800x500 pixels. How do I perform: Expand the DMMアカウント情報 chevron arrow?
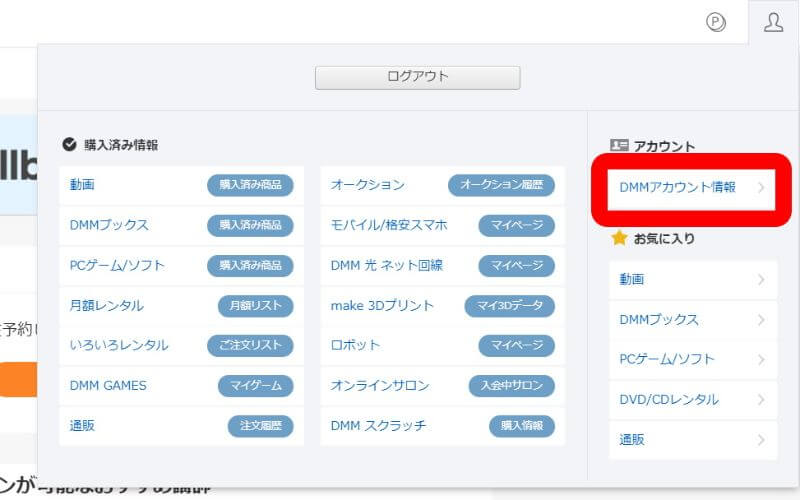click(x=761, y=187)
